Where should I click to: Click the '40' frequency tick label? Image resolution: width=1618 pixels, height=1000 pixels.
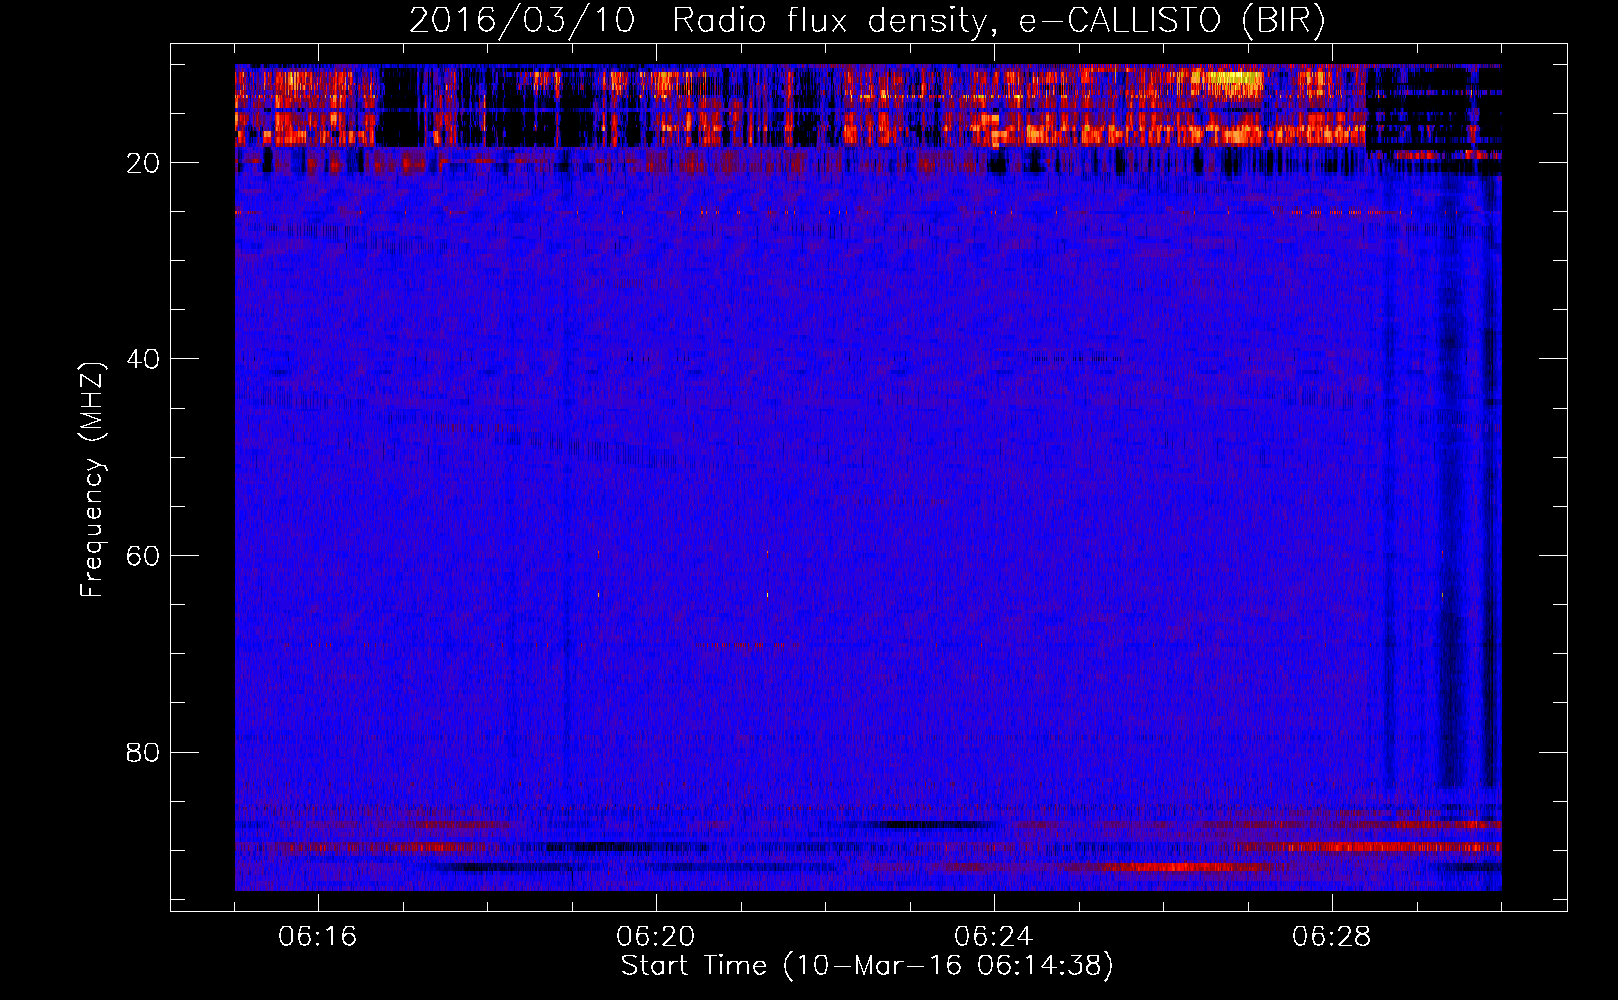(x=144, y=359)
